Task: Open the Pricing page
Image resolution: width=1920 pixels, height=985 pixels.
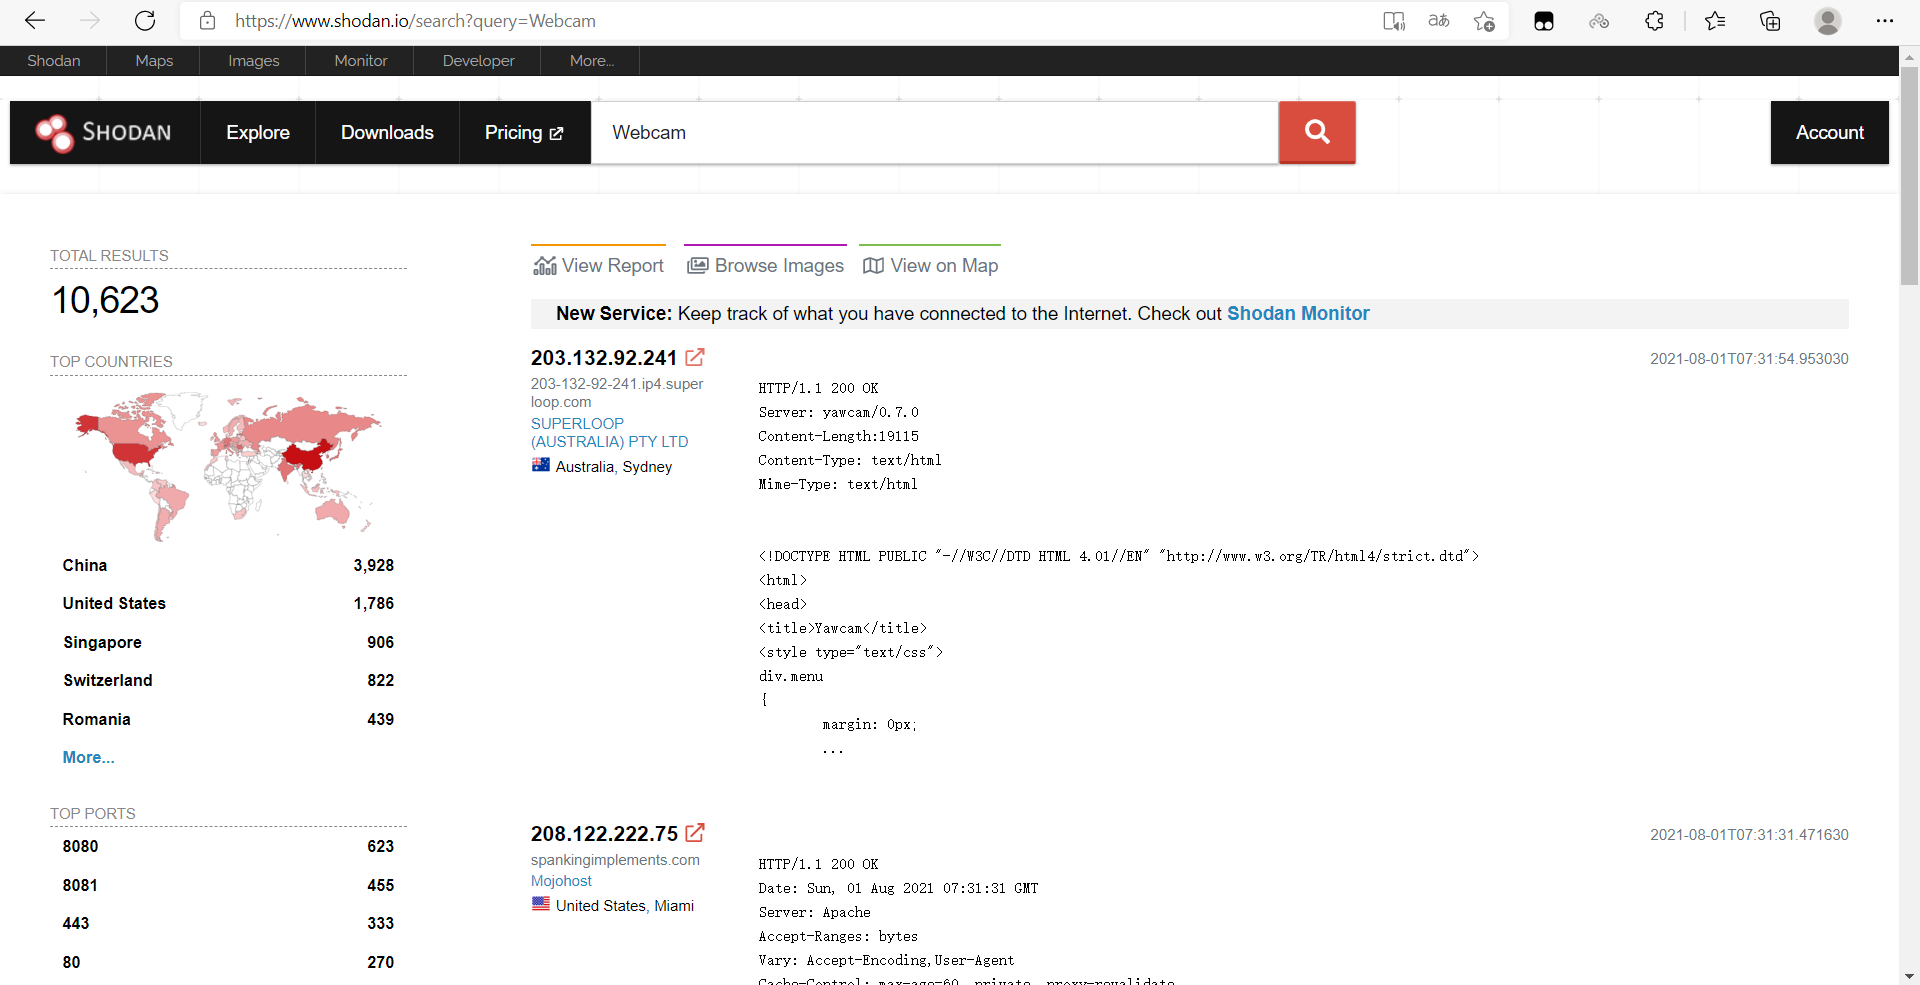Action: coord(525,132)
